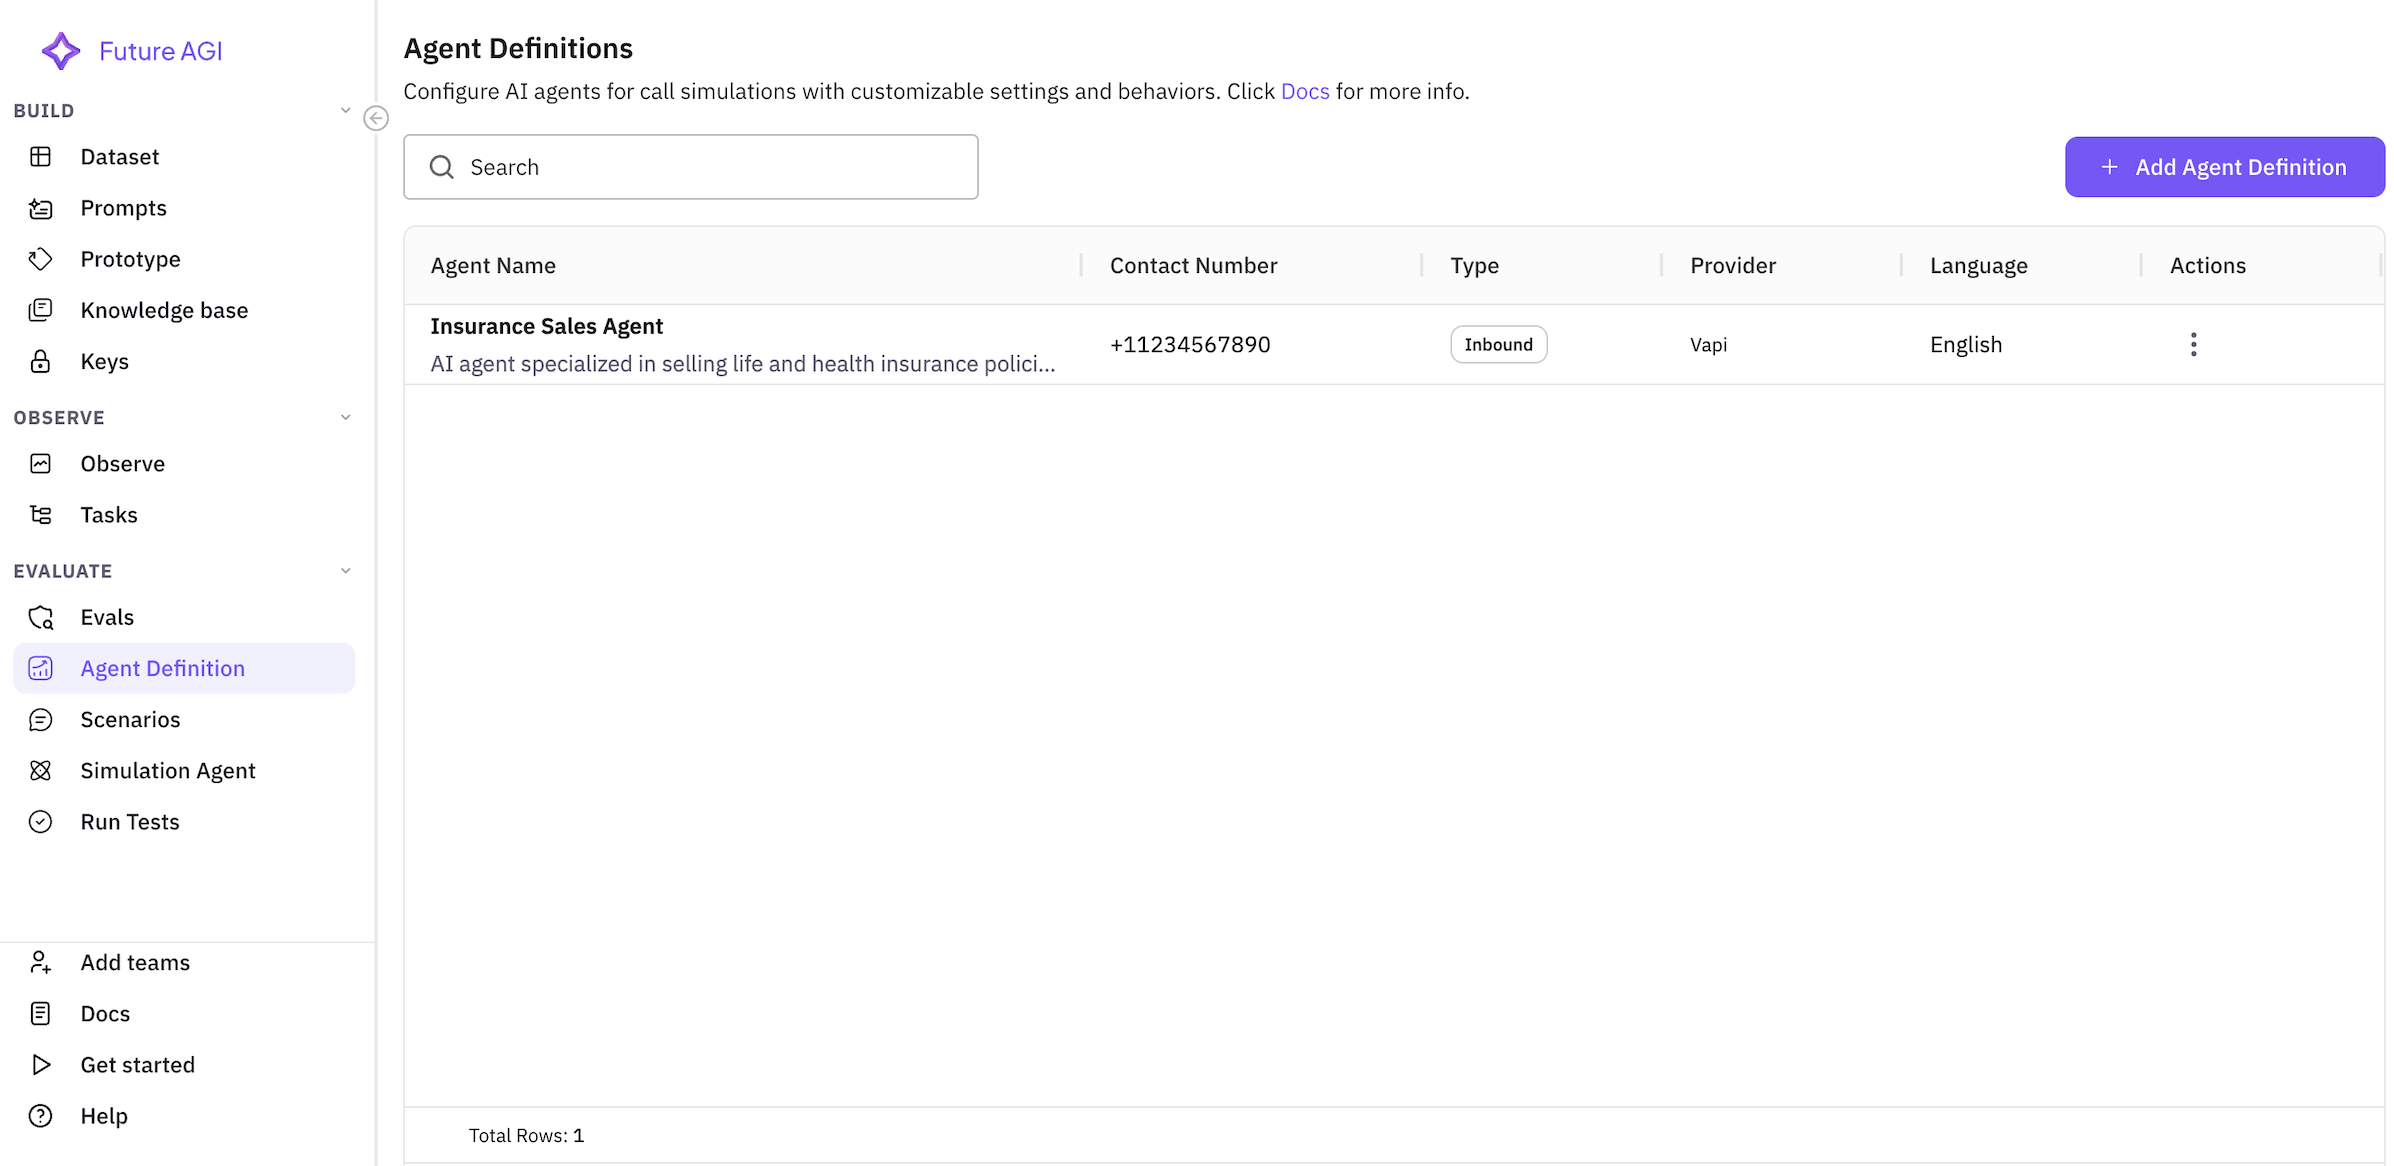
Task: Click the Simulation Agent atom icon
Action: [x=40, y=771]
